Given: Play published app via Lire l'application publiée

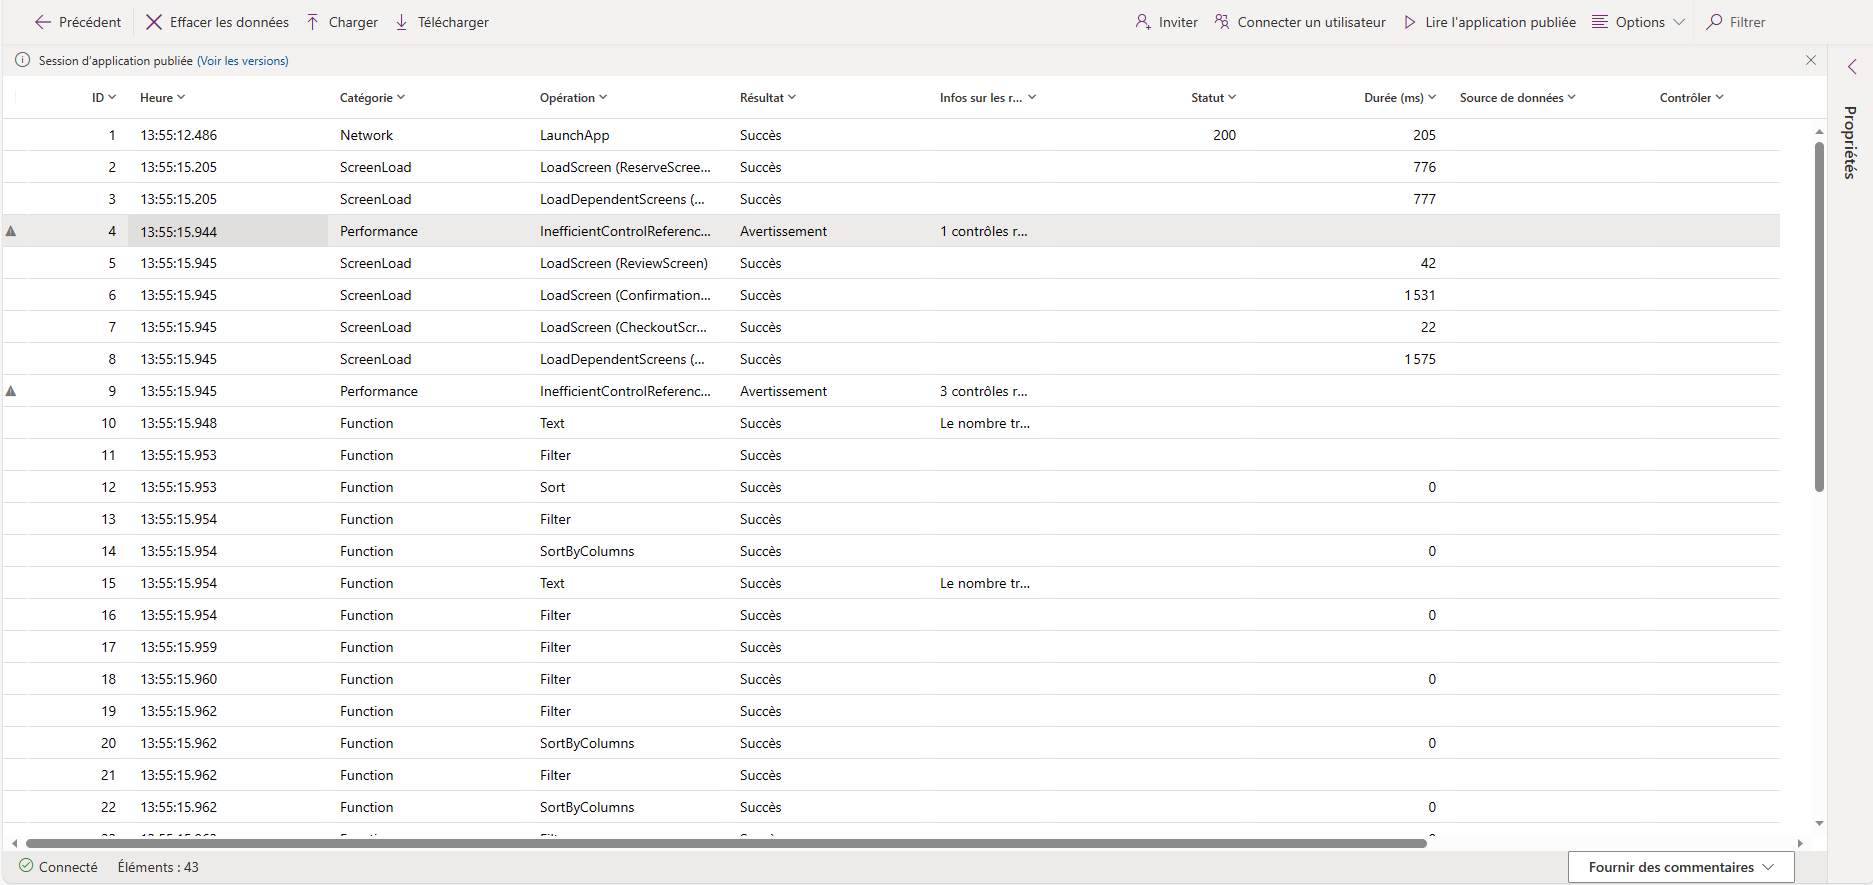Looking at the screenshot, I should (1489, 22).
